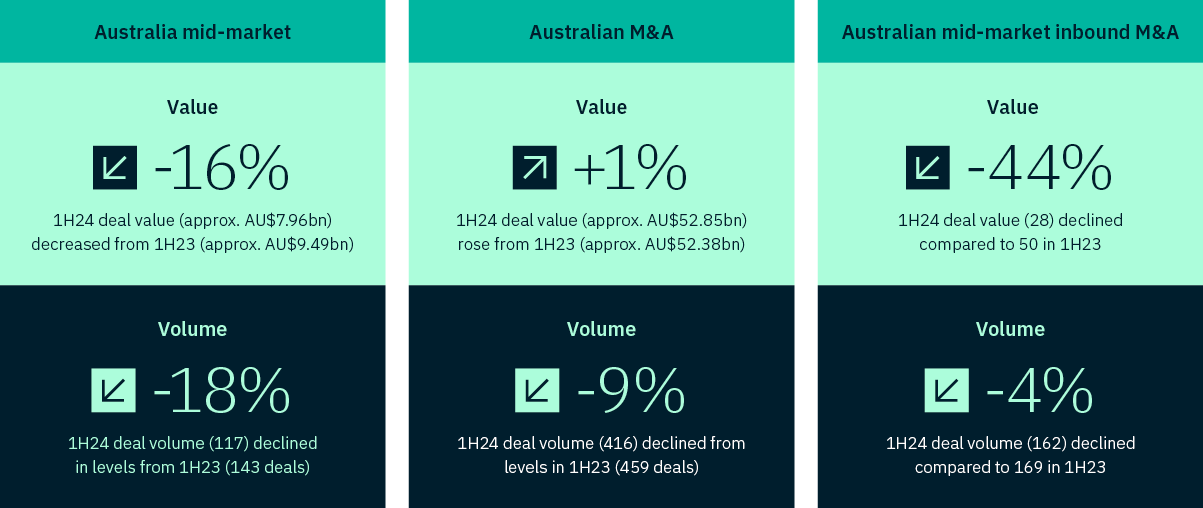Click the down arrow icon beside -9%
This screenshot has height=508, width=1203.
coord(537,390)
